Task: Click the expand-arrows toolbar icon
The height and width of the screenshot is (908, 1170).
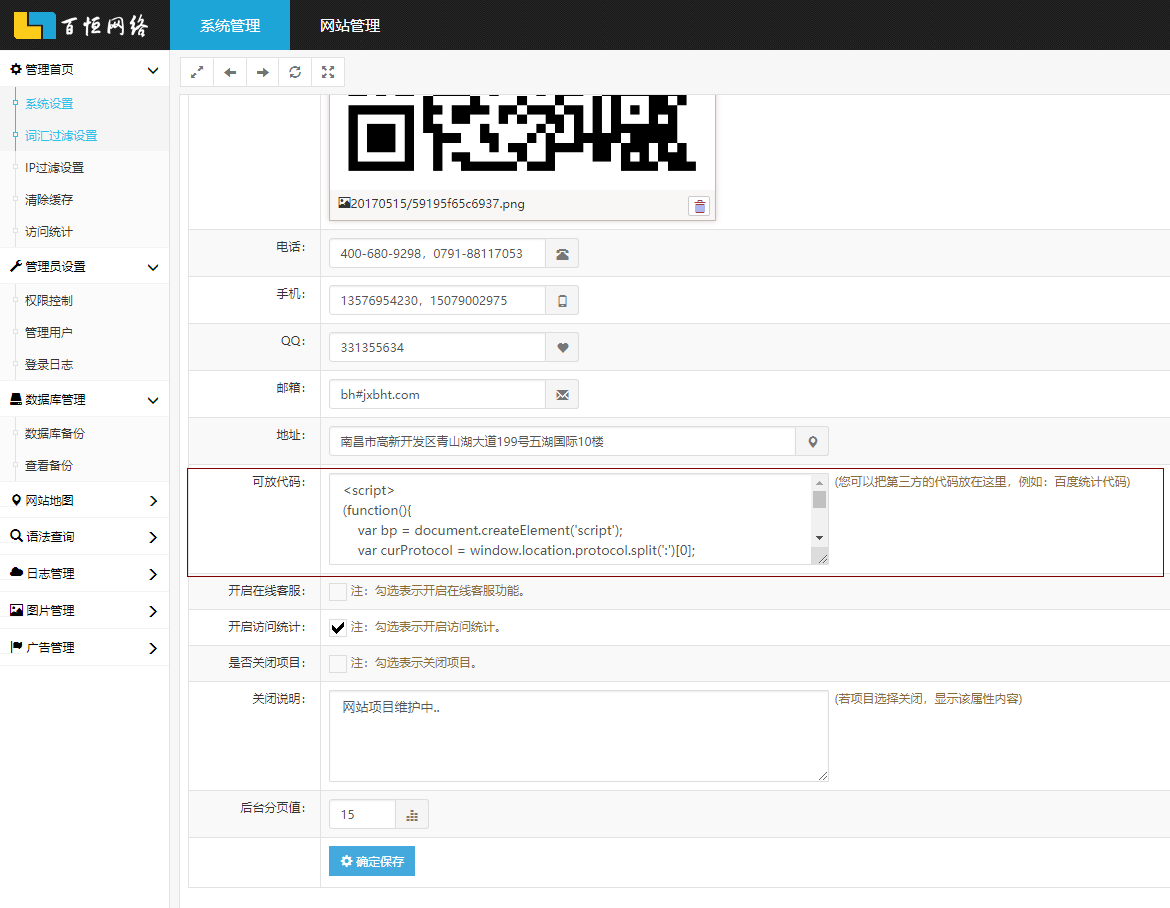Action: point(197,72)
